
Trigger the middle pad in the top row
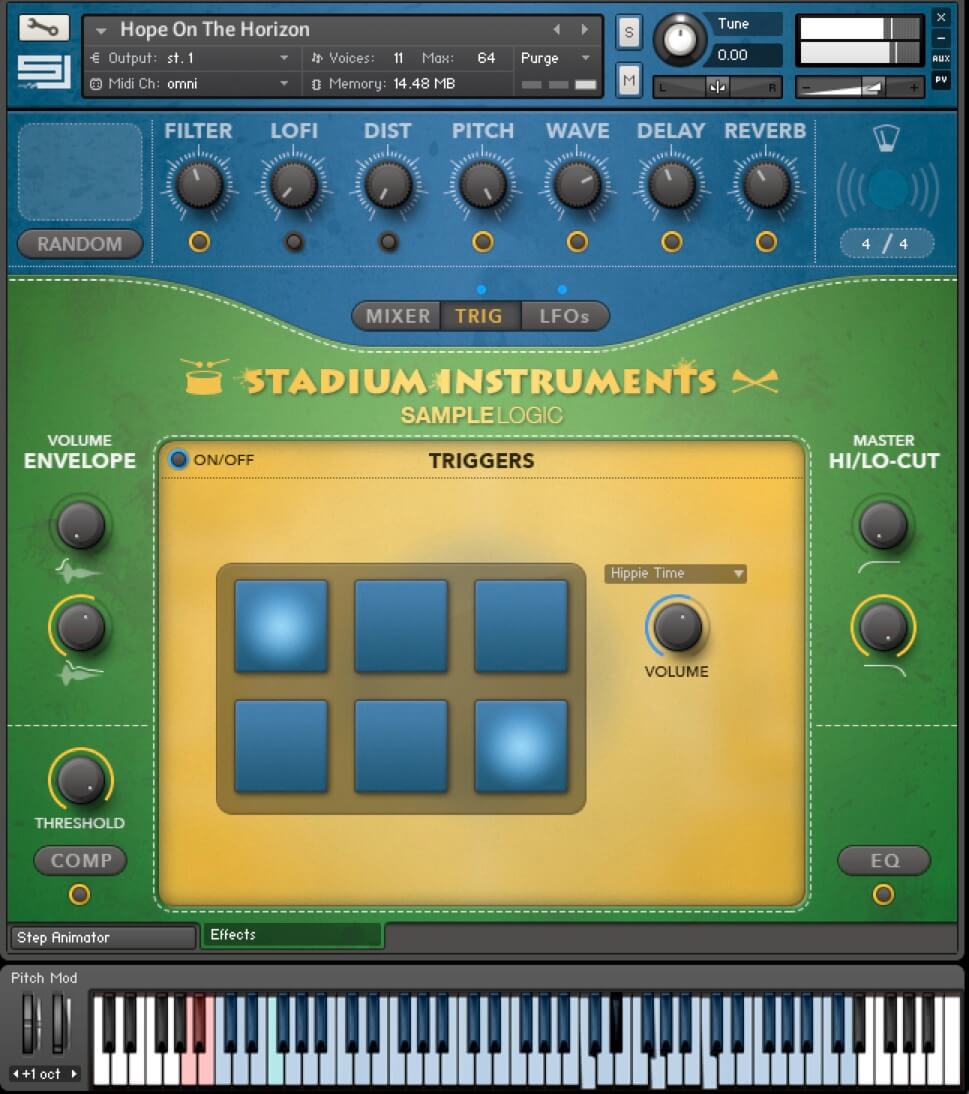(x=401, y=626)
